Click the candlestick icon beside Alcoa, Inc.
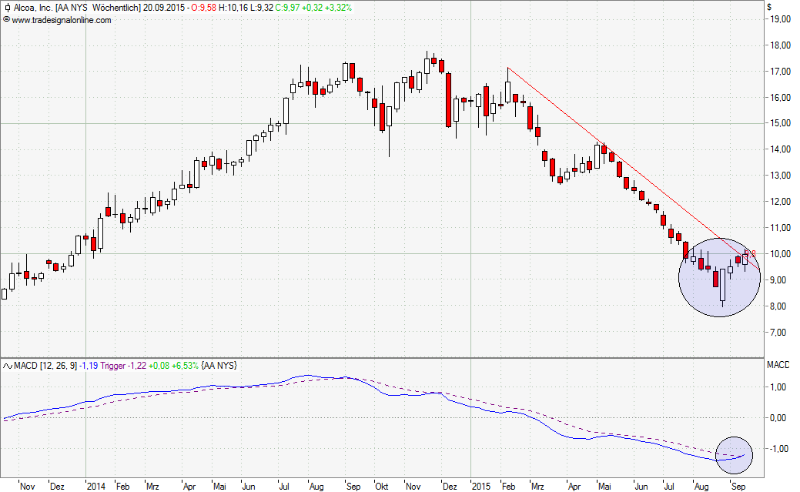This screenshot has height=492, width=800. pos(6,8)
